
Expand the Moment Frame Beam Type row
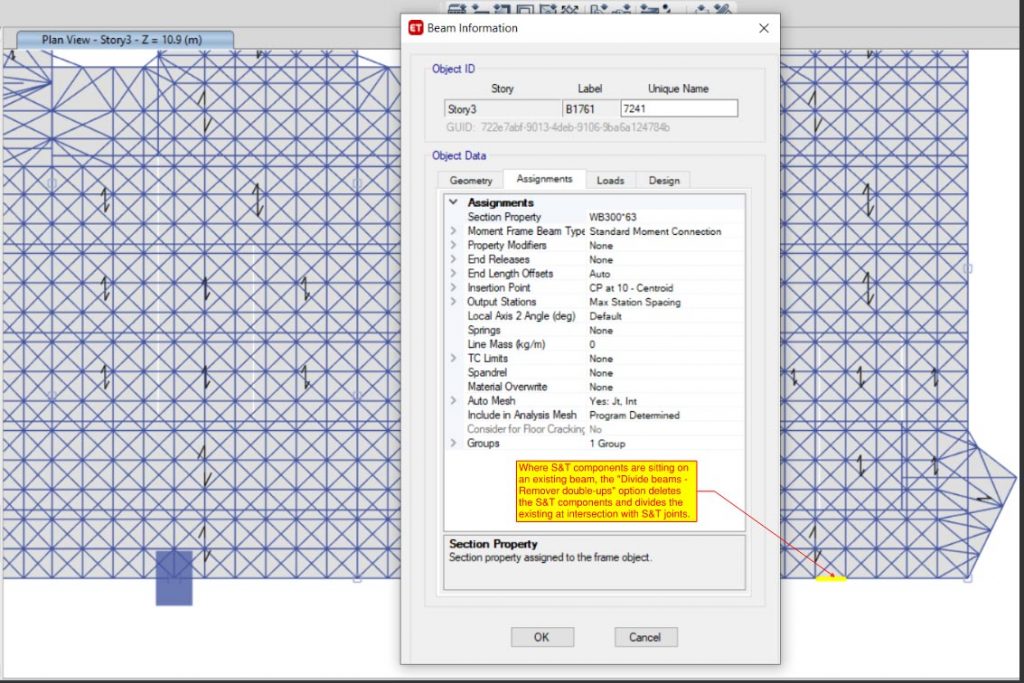click(x=453, y=231)
